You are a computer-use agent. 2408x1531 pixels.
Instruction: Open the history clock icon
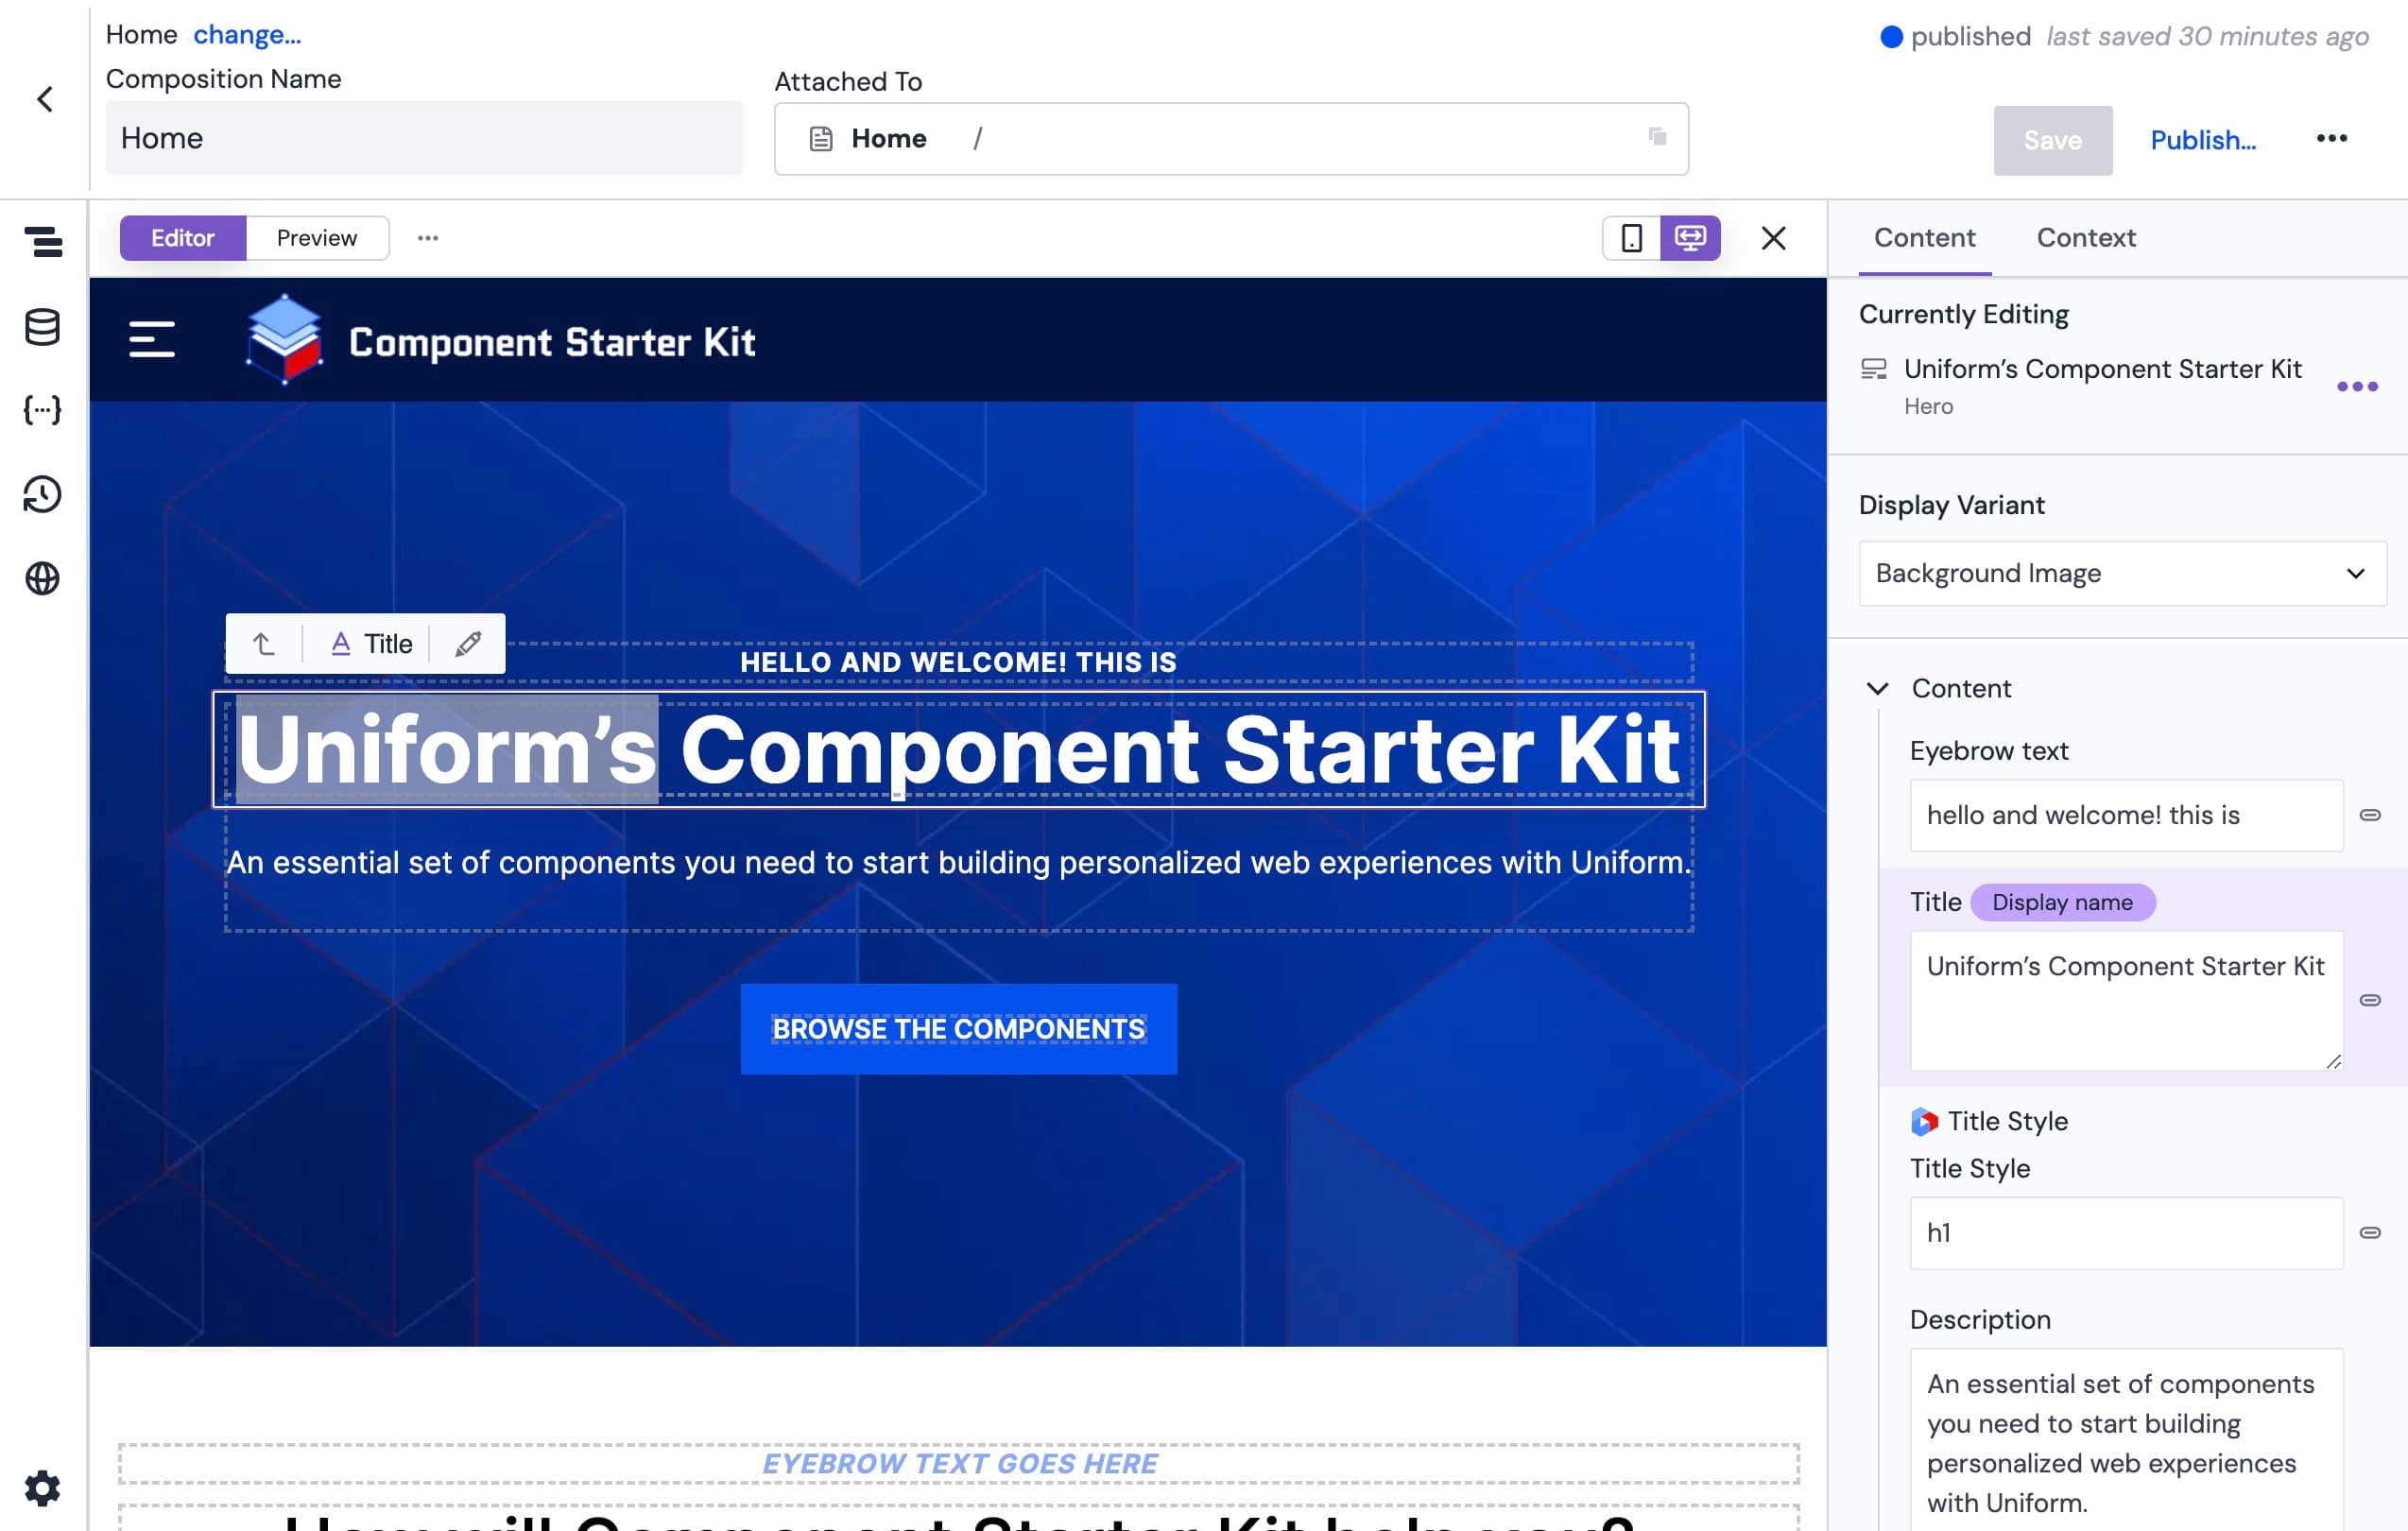[42, 494]
